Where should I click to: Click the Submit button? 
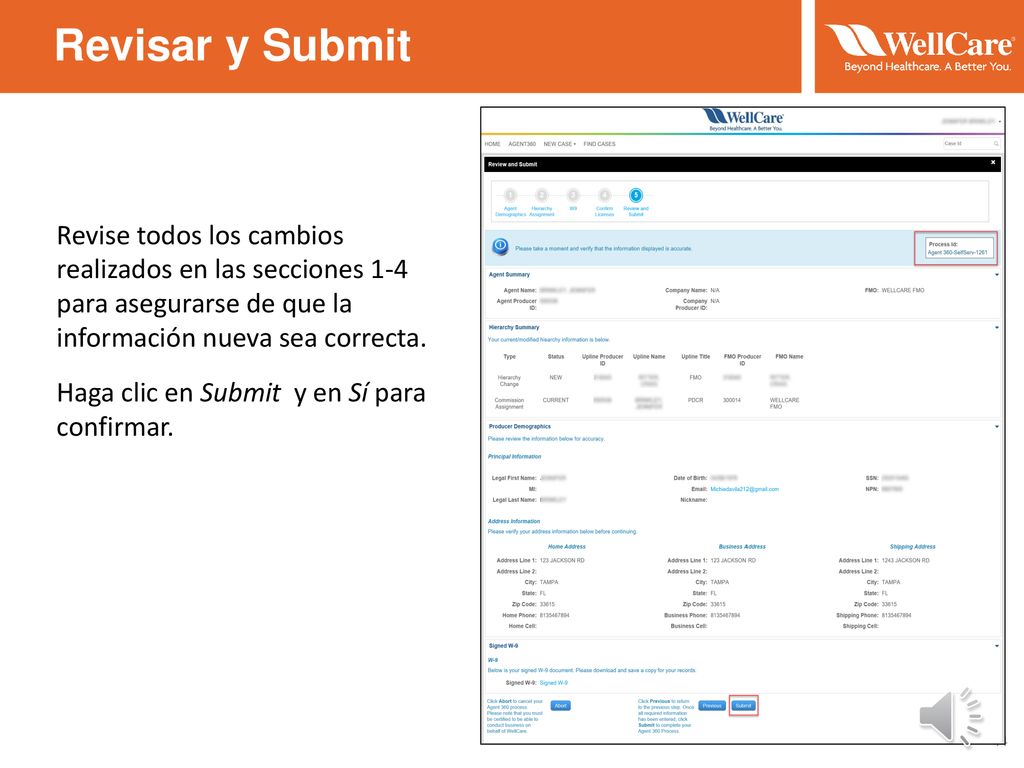(743, 705)
